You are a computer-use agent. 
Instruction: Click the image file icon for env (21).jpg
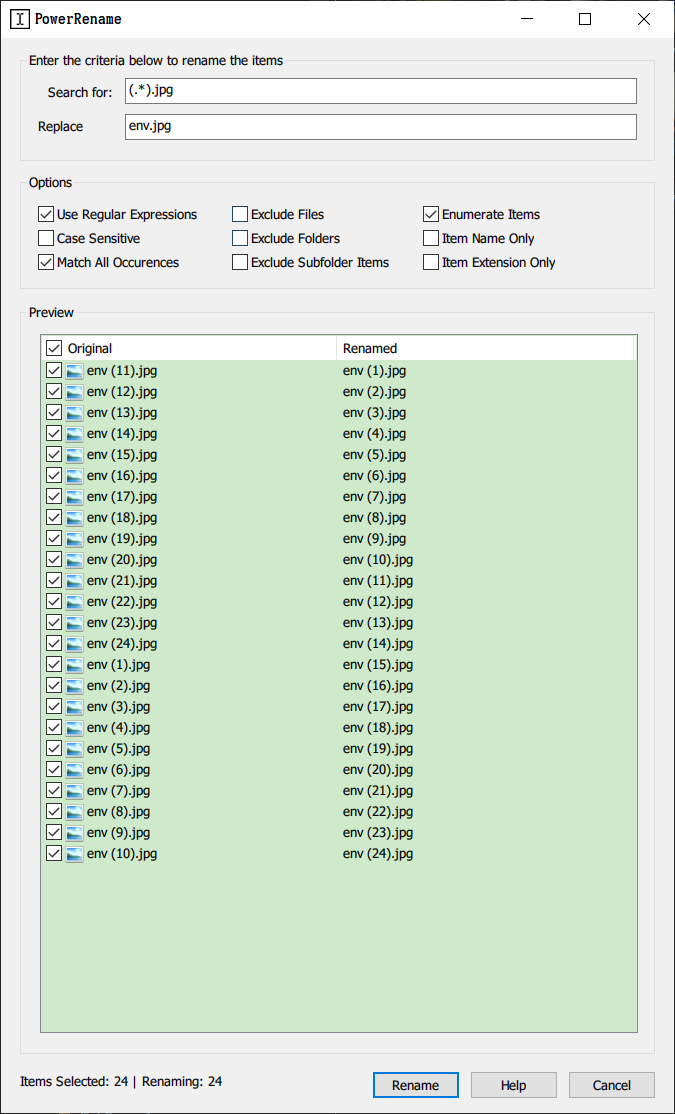pos(74,580)
